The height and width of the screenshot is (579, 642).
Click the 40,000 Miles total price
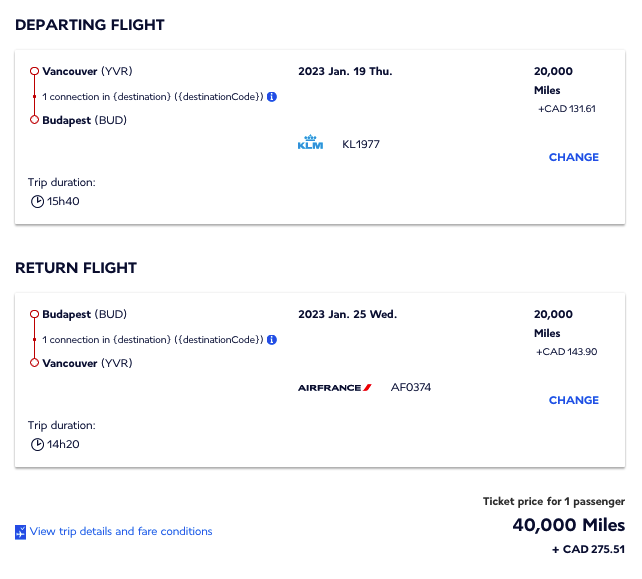pyautogui.click(x=568, y=525)
